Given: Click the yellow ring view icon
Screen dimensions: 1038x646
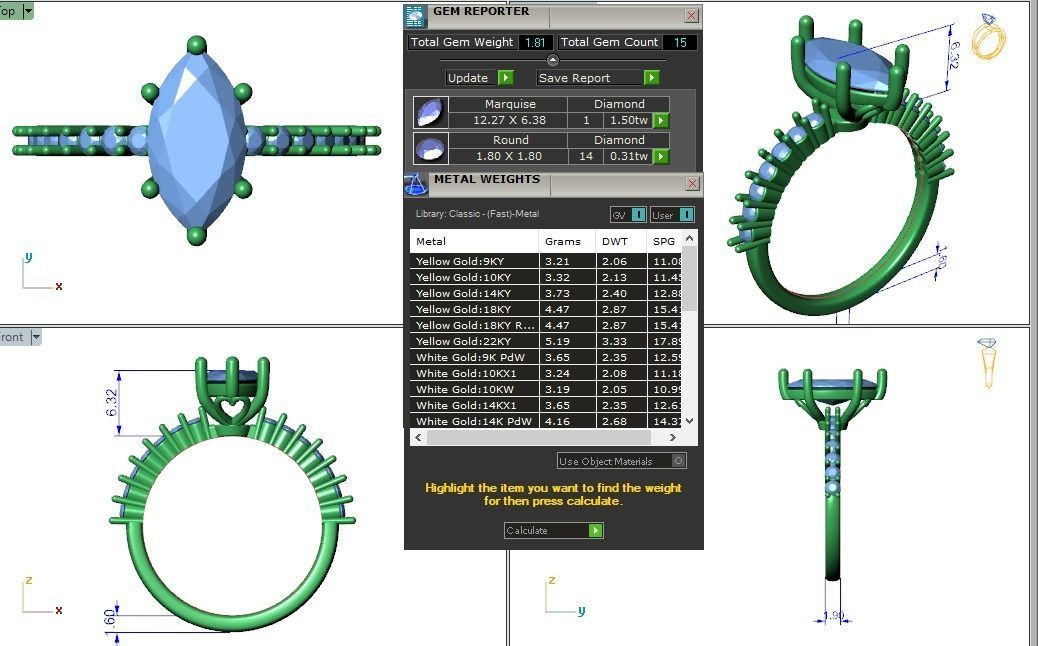Looking at the screenshot, I should 988,36.
